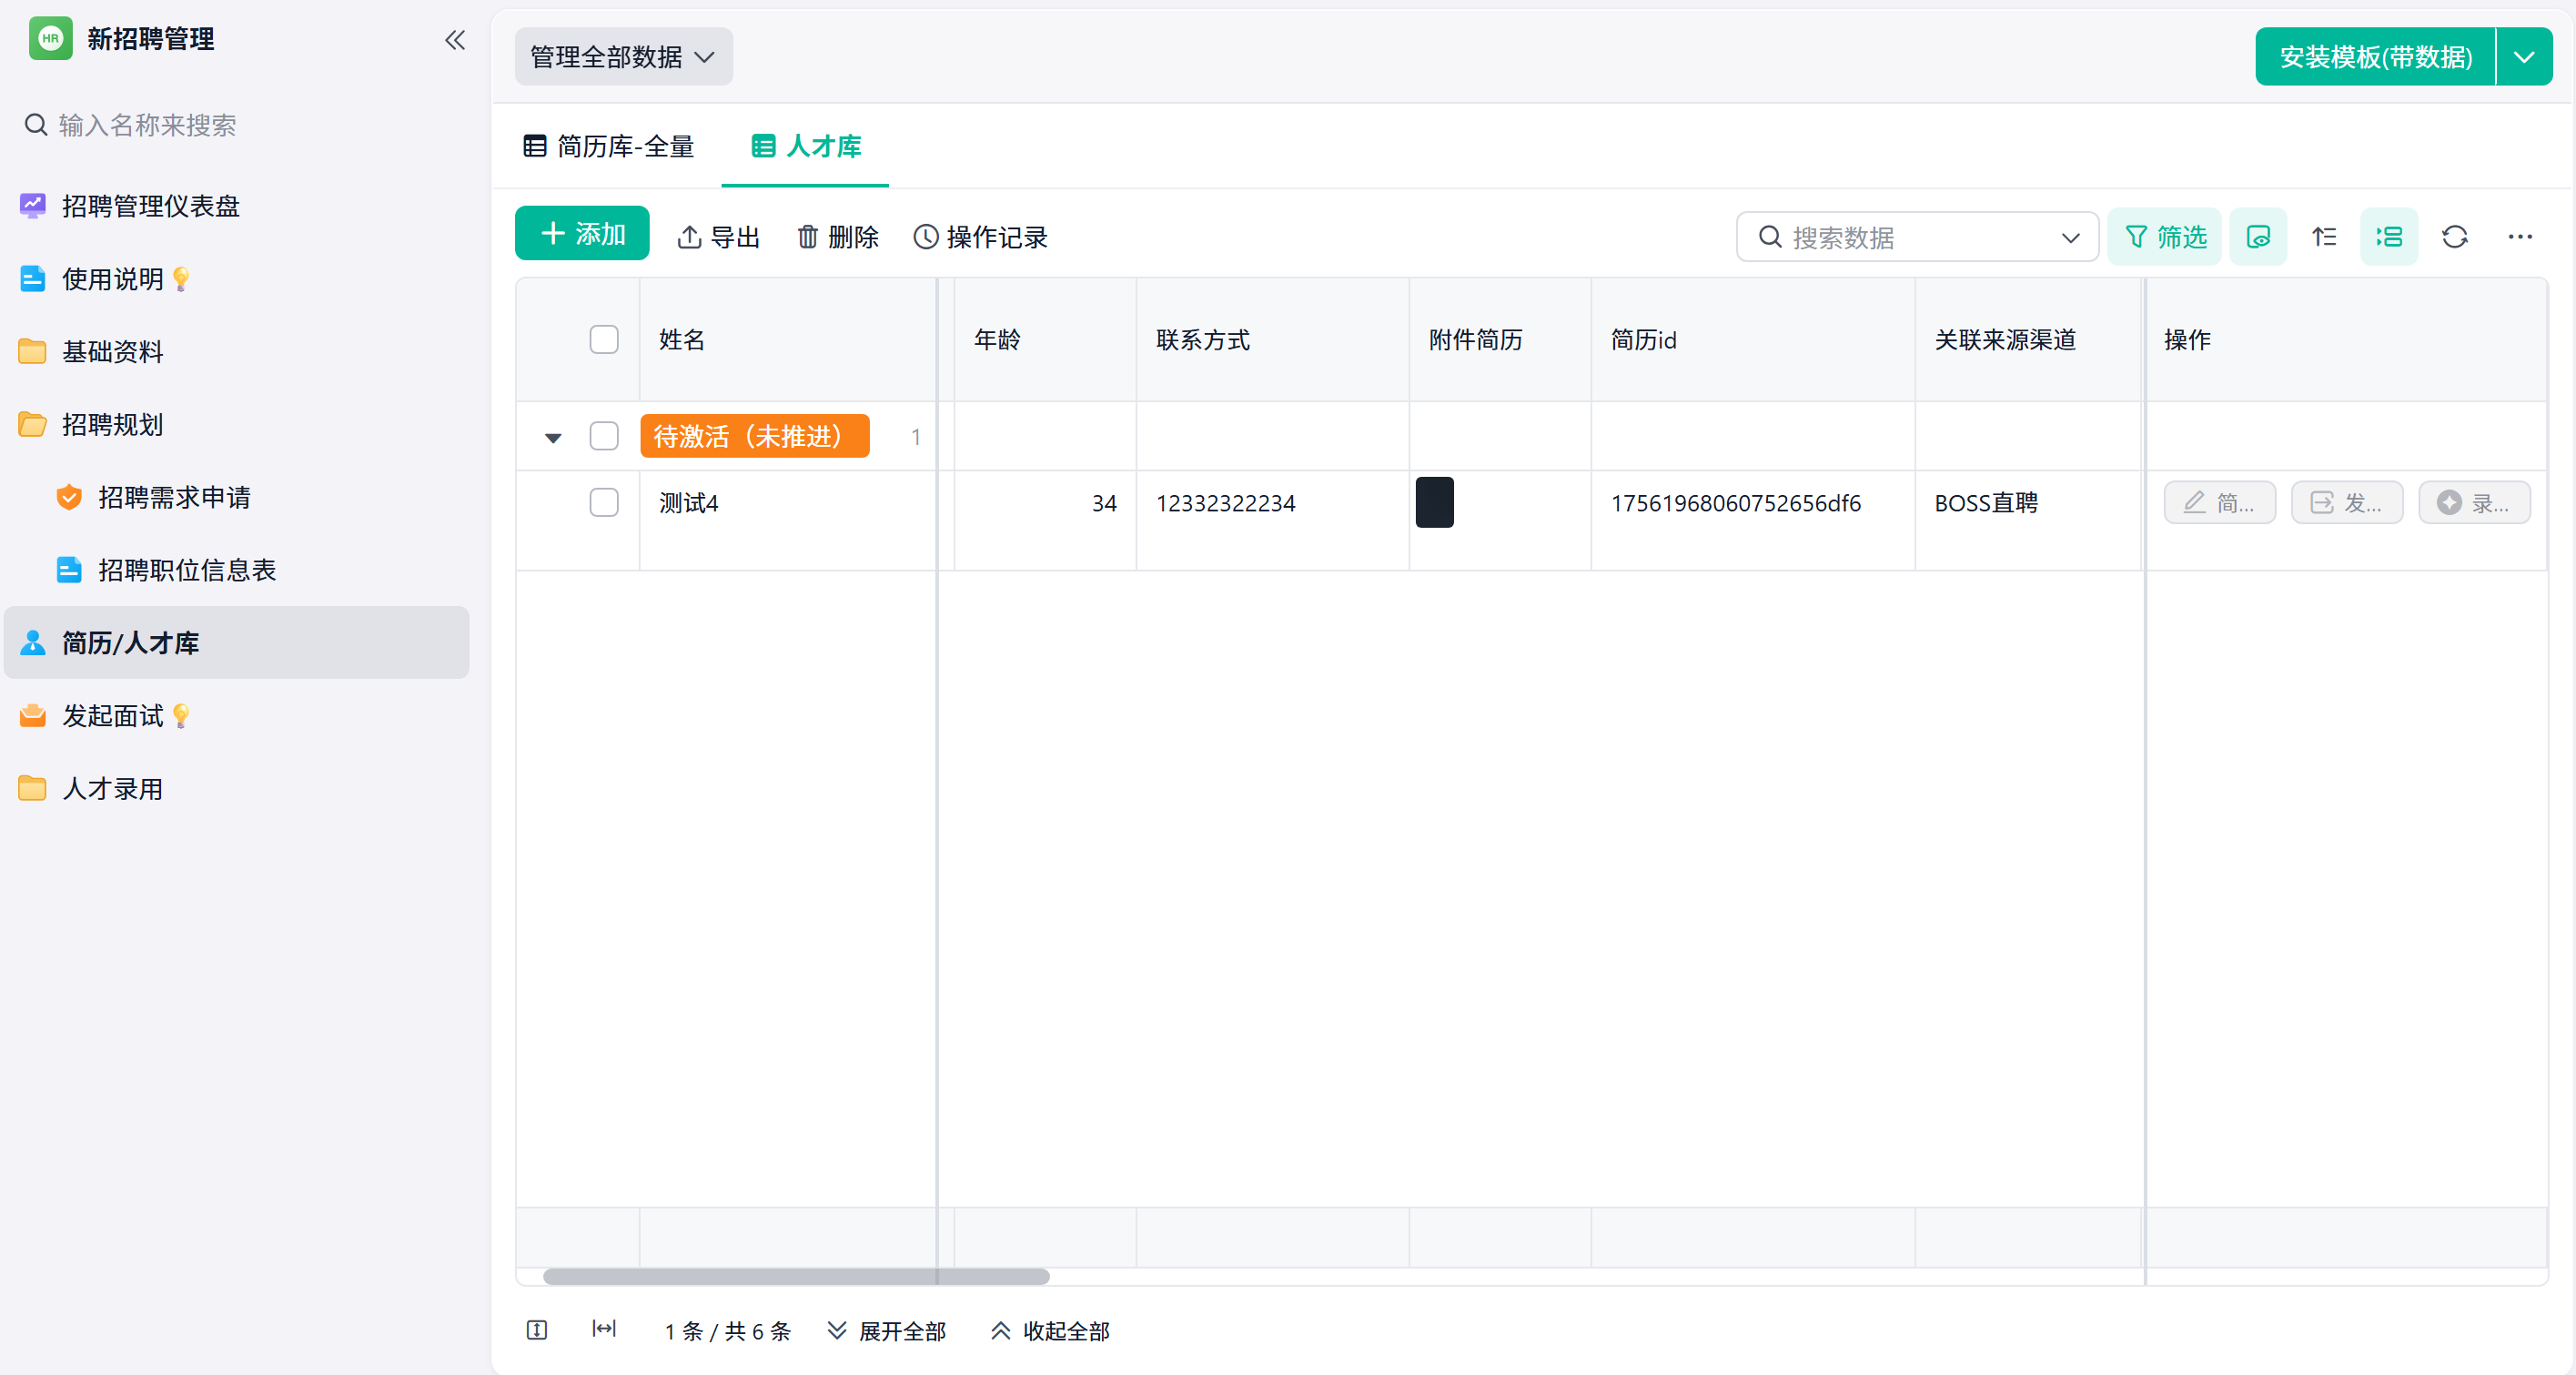Click 导出 export button
Image resolution: width=2576 pixels, height=1375 pixels.
point(718,237)
